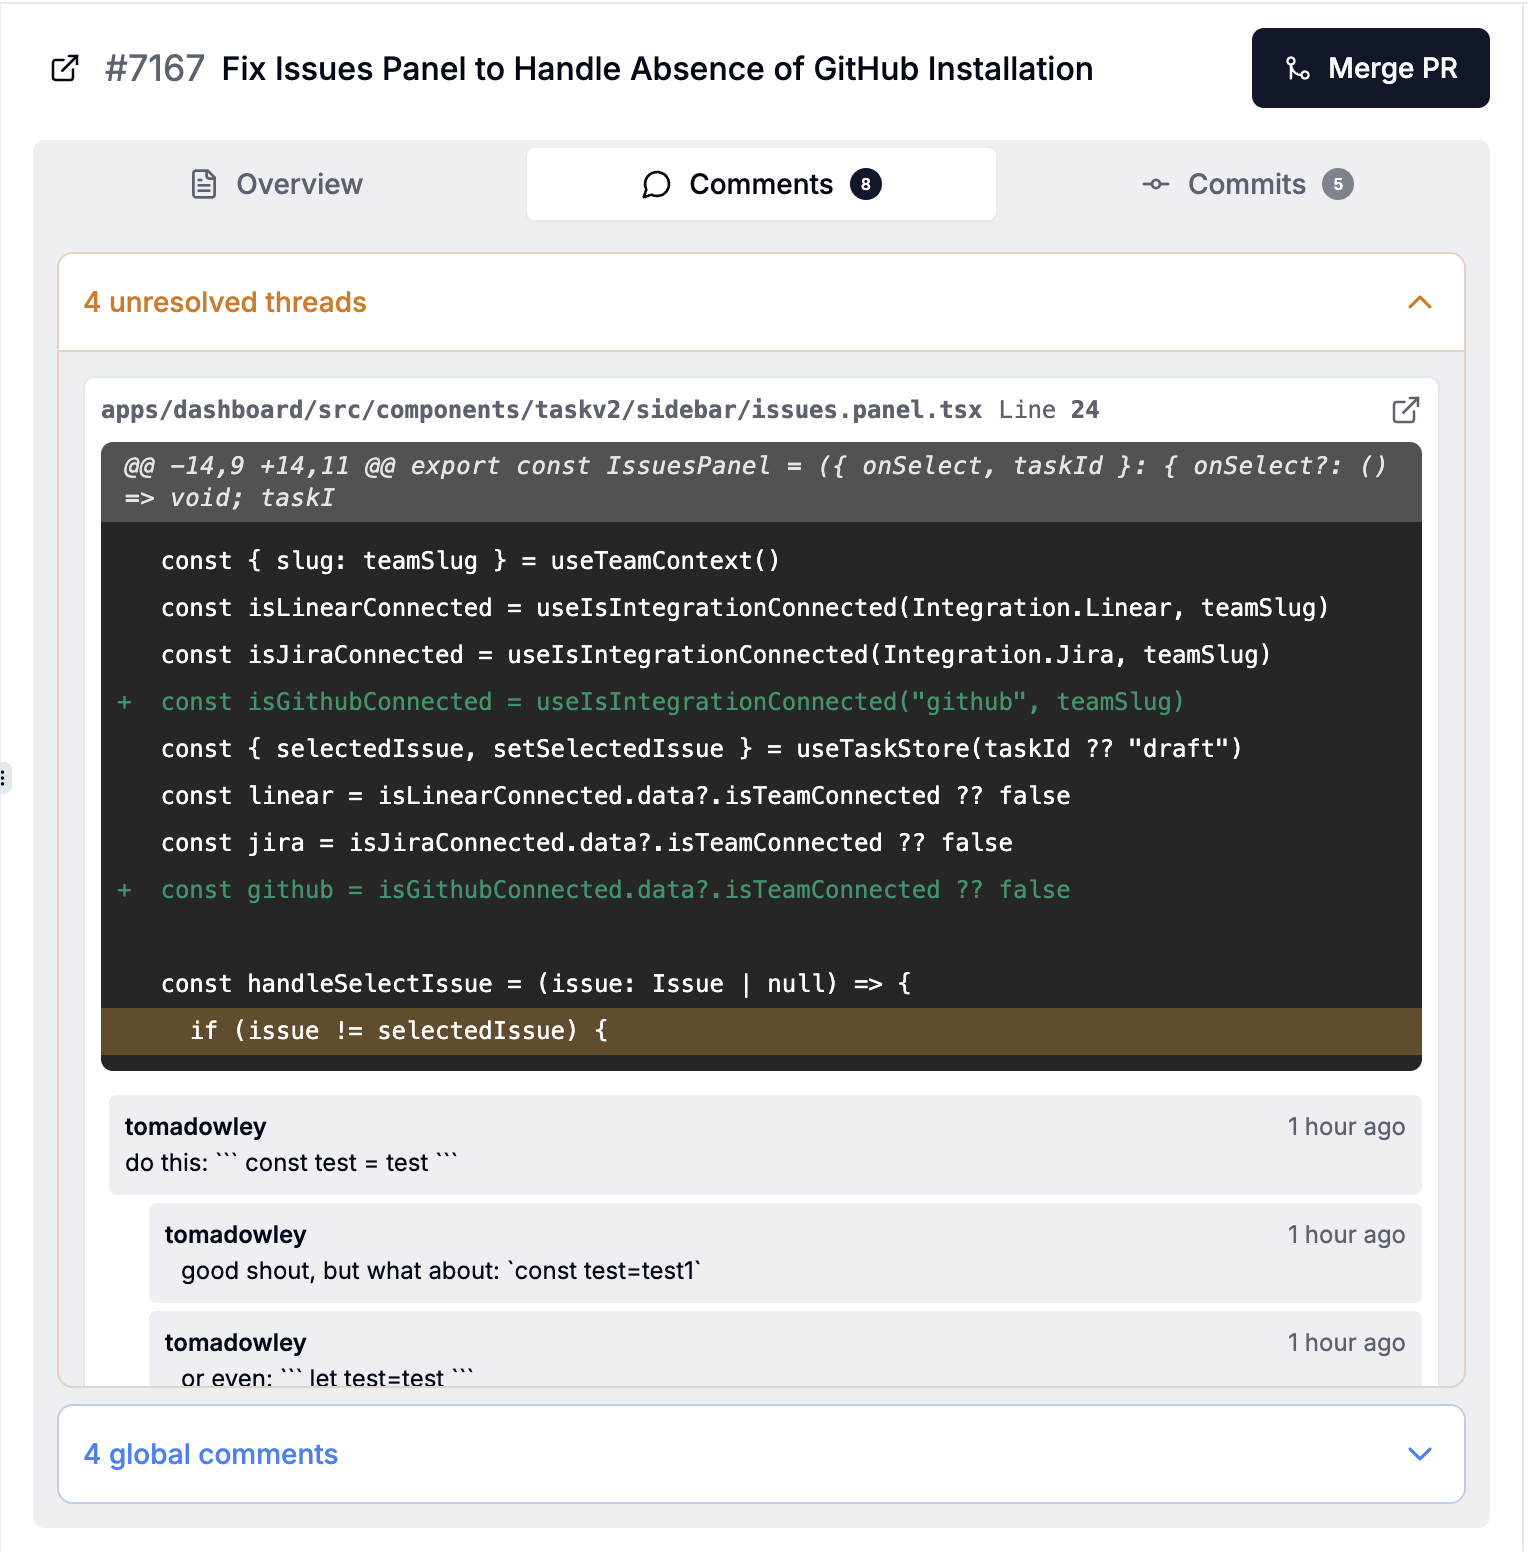1528x1552 pixels.
Task: Toggle the "4 unresolved threads" section header
Action: click(x=225, y=302)
